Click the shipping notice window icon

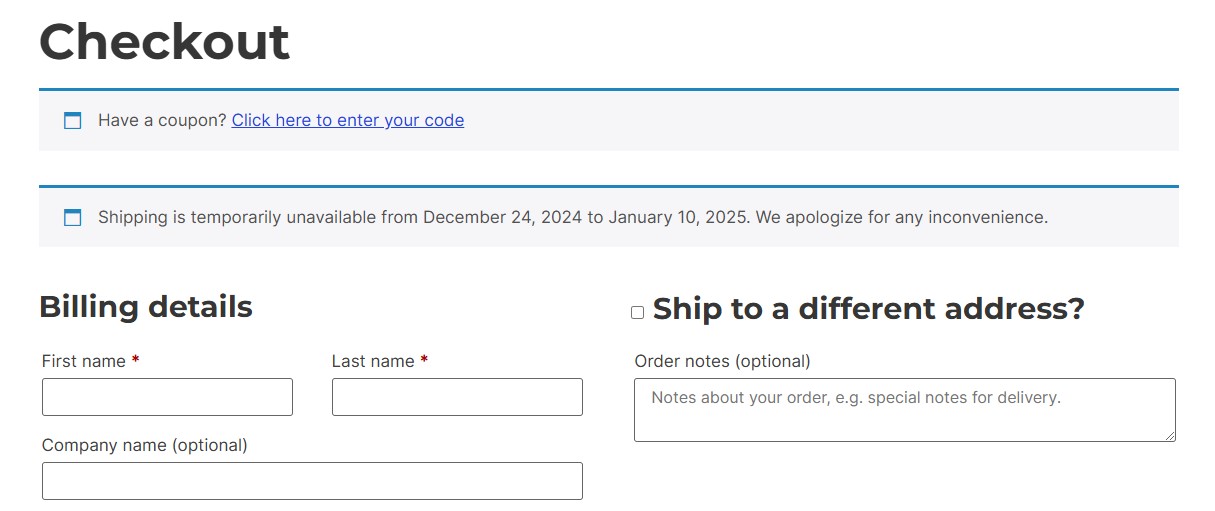tap(72, 217)
